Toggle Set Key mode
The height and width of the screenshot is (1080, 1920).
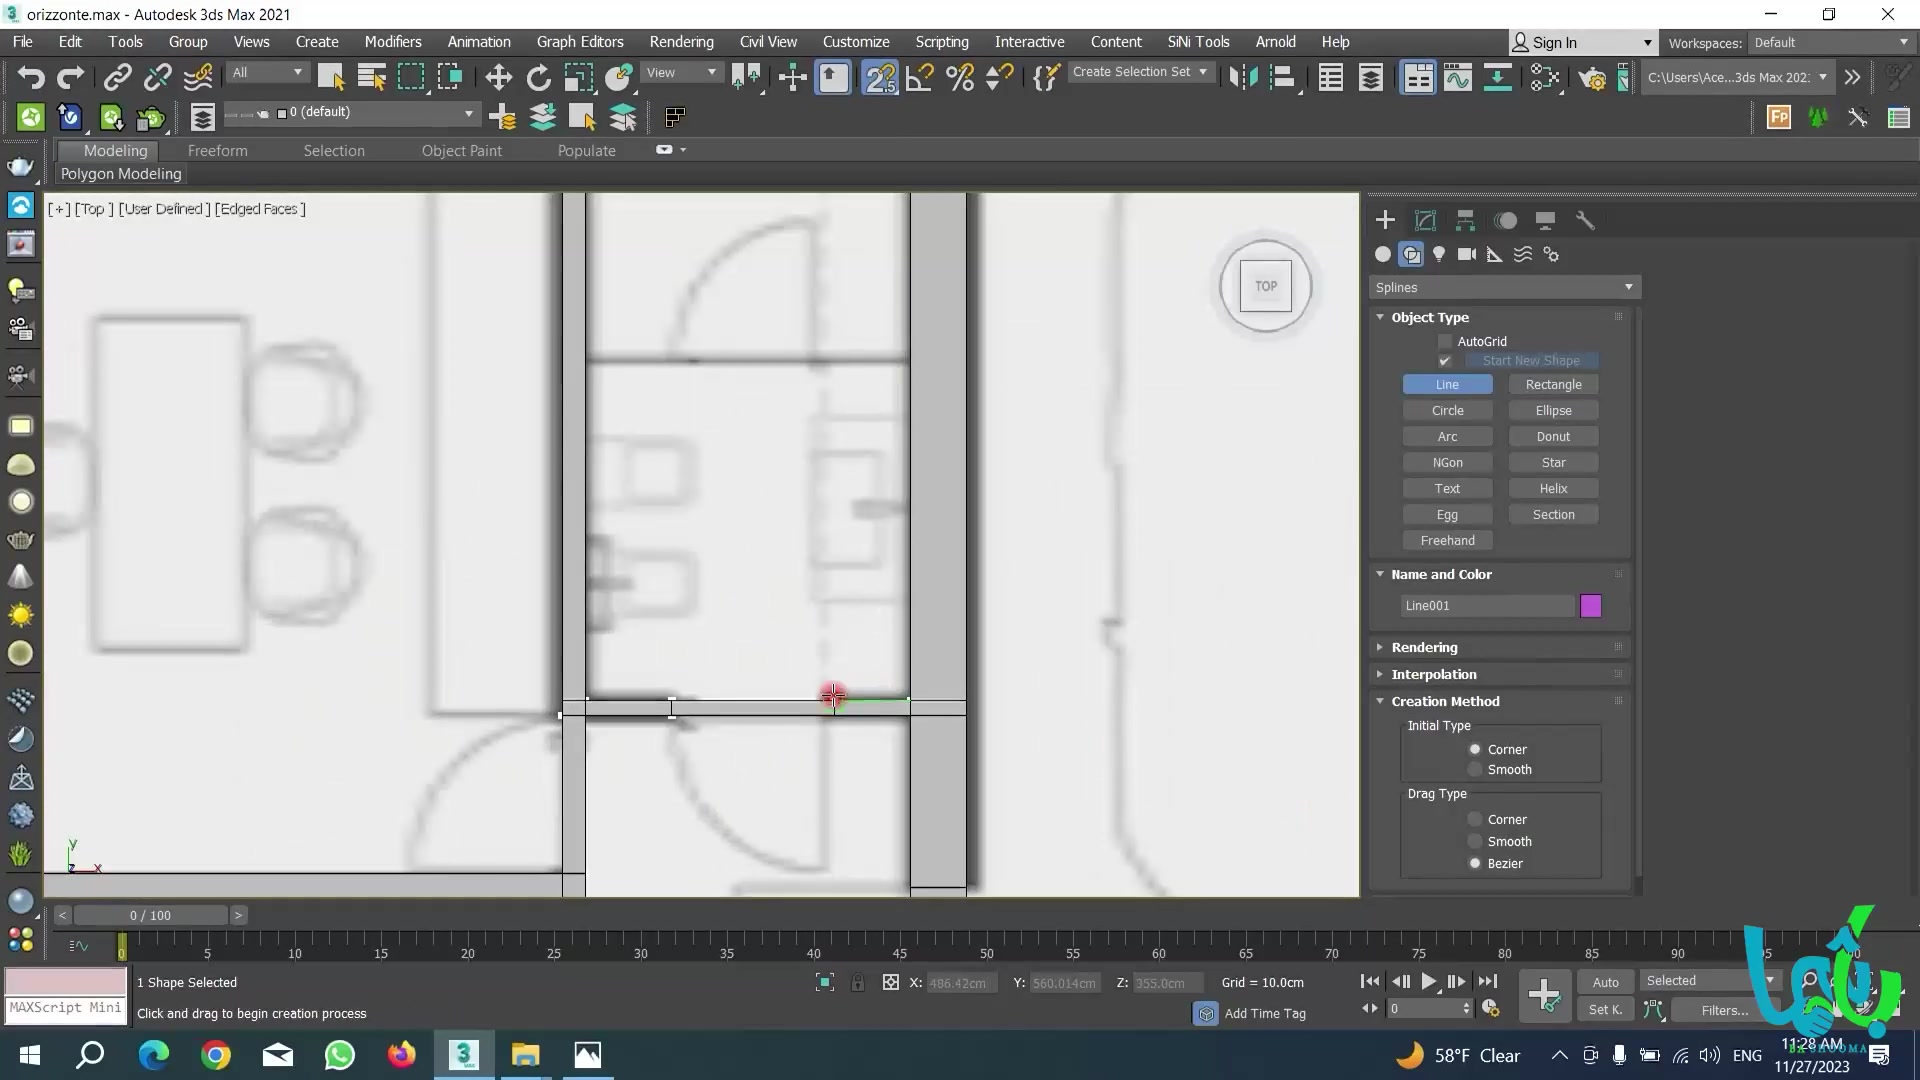coord(1605,1010)
